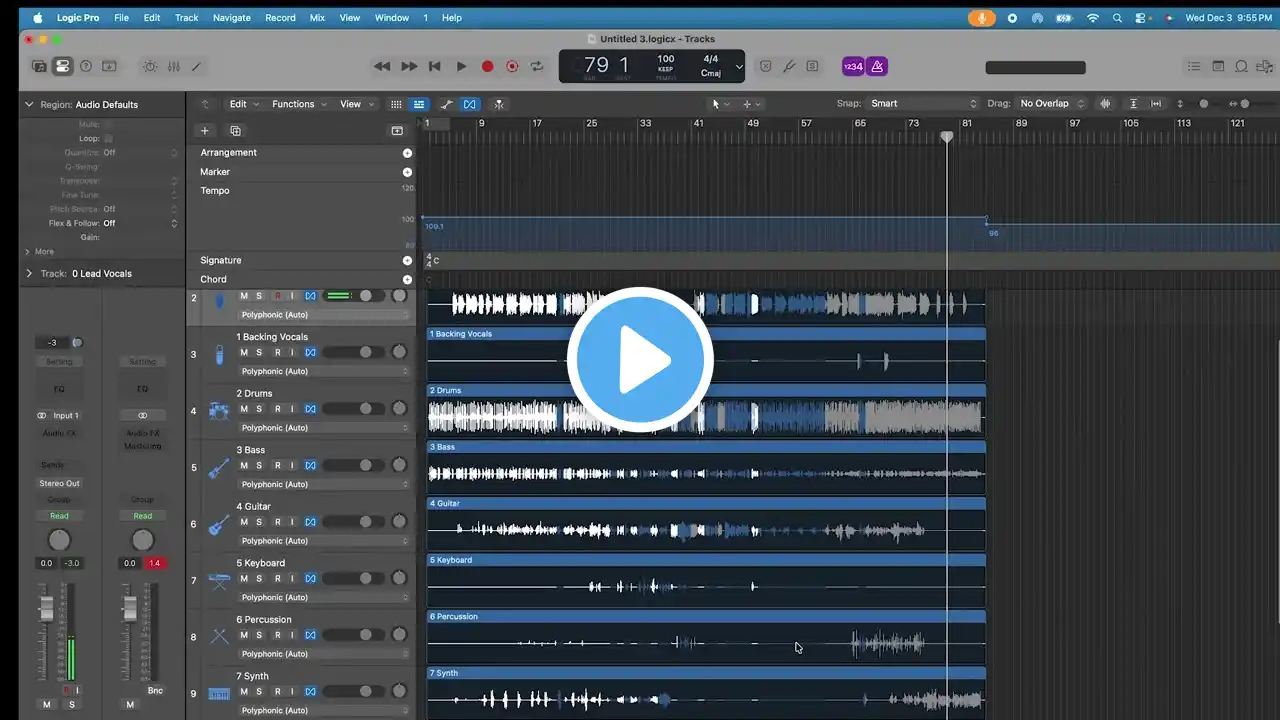Click the Capture Recording button
Image resolution: width=1280 pixels, height=720 pixels.
pyautogui.click(x=512, y=67)
